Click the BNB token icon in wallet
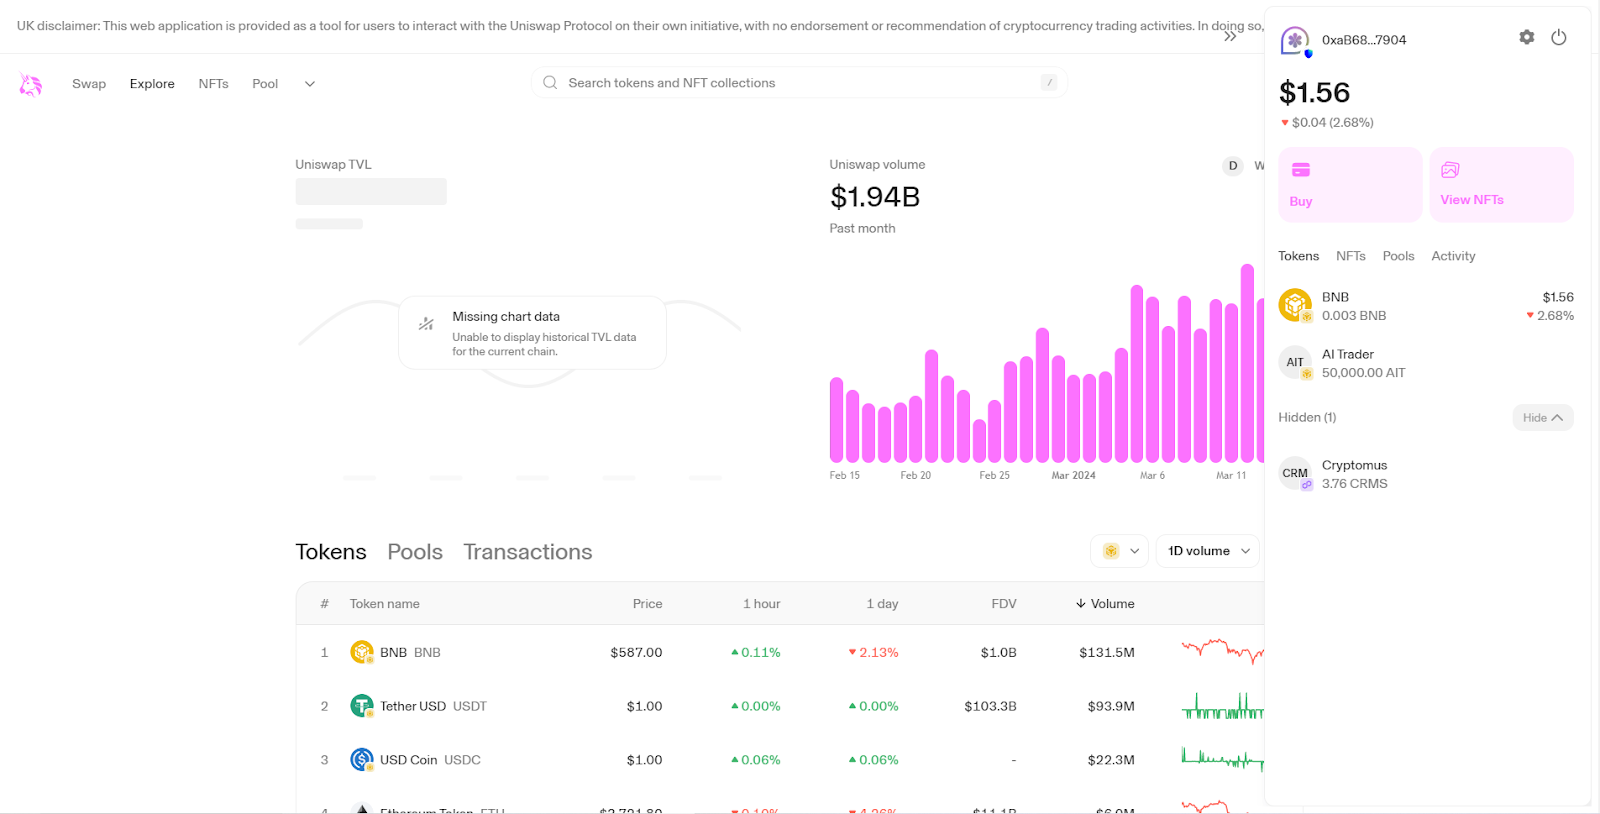This screenshot has width=1600, height=814. (1295, 305)
